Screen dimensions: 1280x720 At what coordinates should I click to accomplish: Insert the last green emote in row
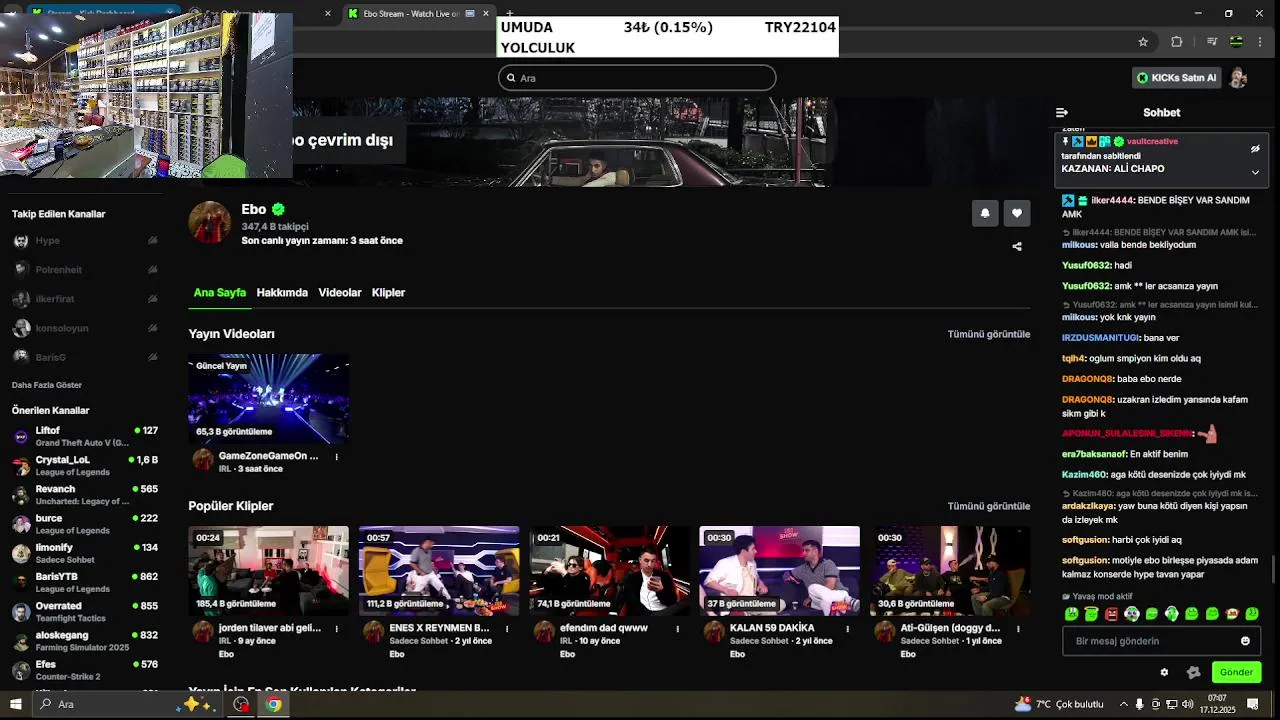(1252, 614)
